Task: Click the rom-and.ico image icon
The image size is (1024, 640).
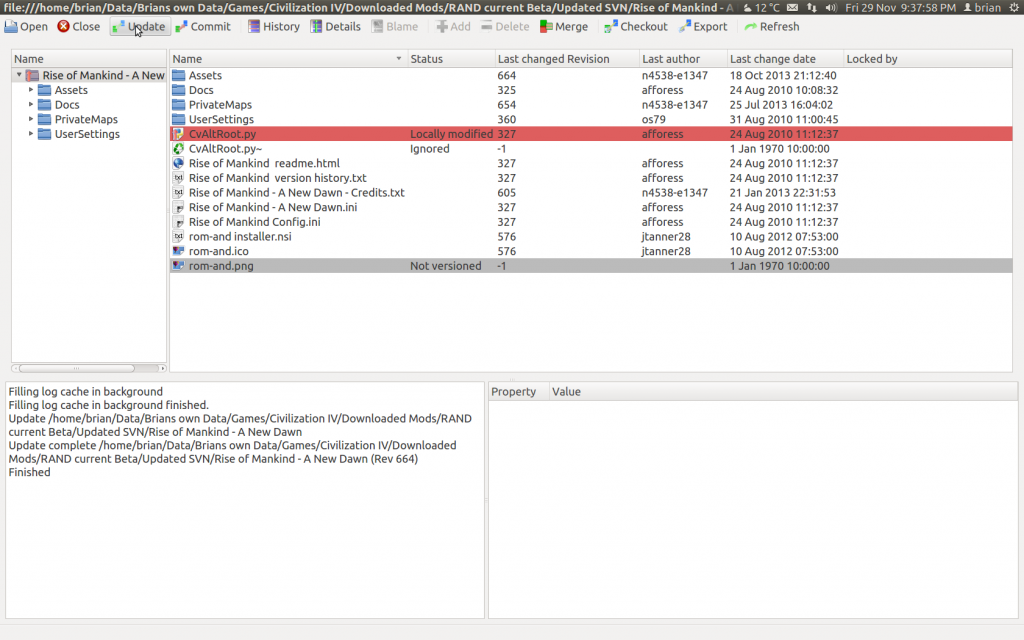Action: click(178, 251)
